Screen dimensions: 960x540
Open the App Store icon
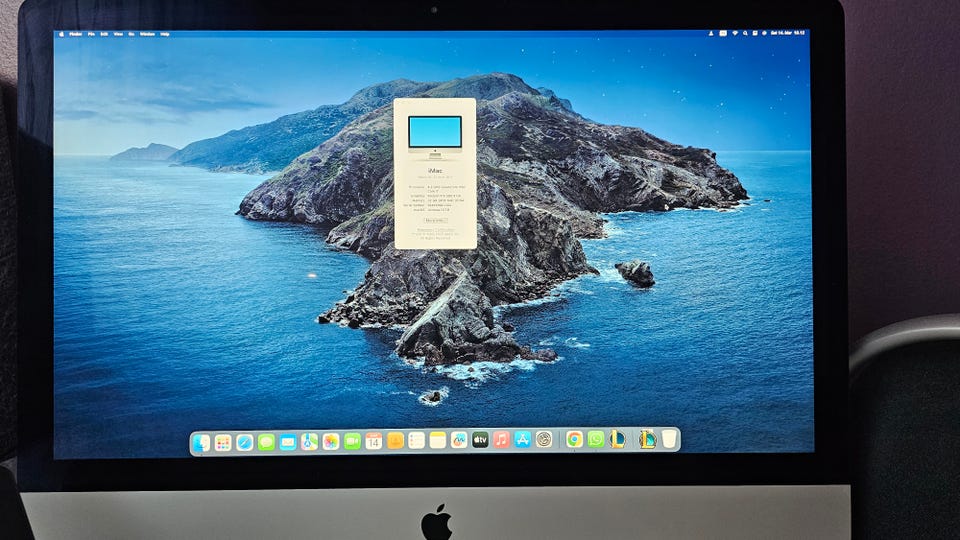[x=522, y=439]
